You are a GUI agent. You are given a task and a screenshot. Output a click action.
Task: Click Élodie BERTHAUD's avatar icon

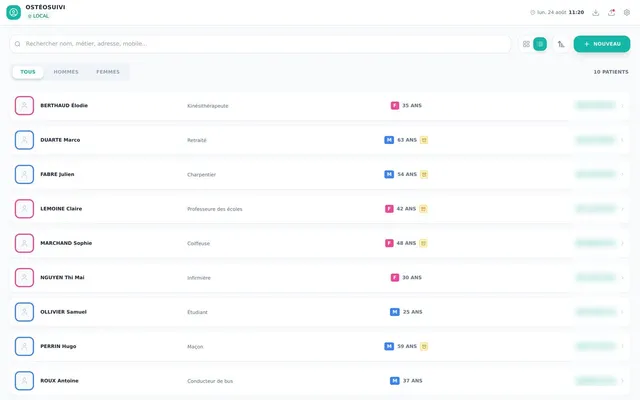(24, 106)
